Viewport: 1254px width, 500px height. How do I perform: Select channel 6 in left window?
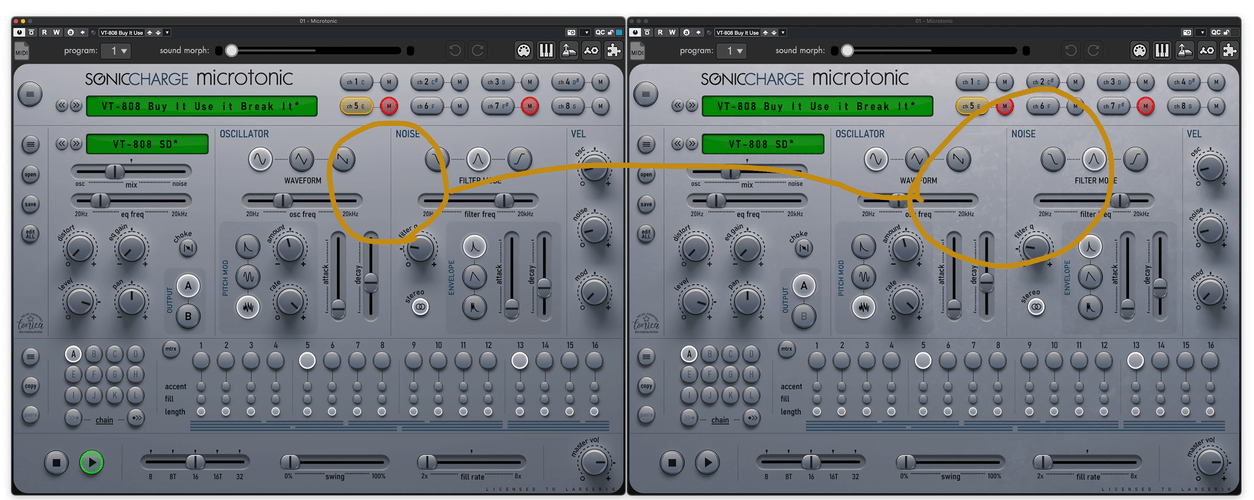[425, 105]
